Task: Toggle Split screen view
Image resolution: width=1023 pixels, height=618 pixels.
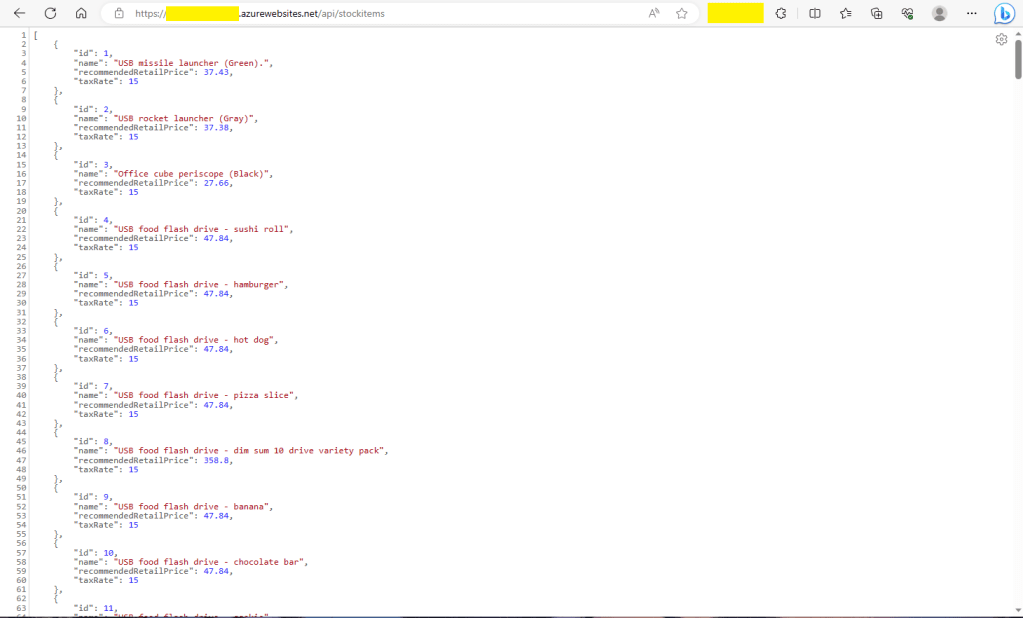Action: 814,14
